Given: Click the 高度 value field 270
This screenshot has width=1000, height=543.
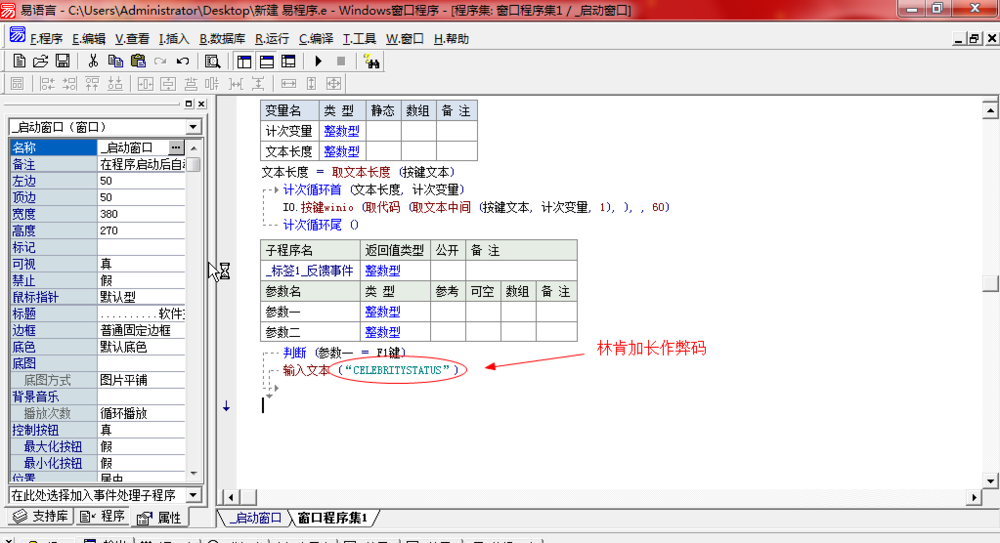Looking at the screenshot, I should 141,230.
